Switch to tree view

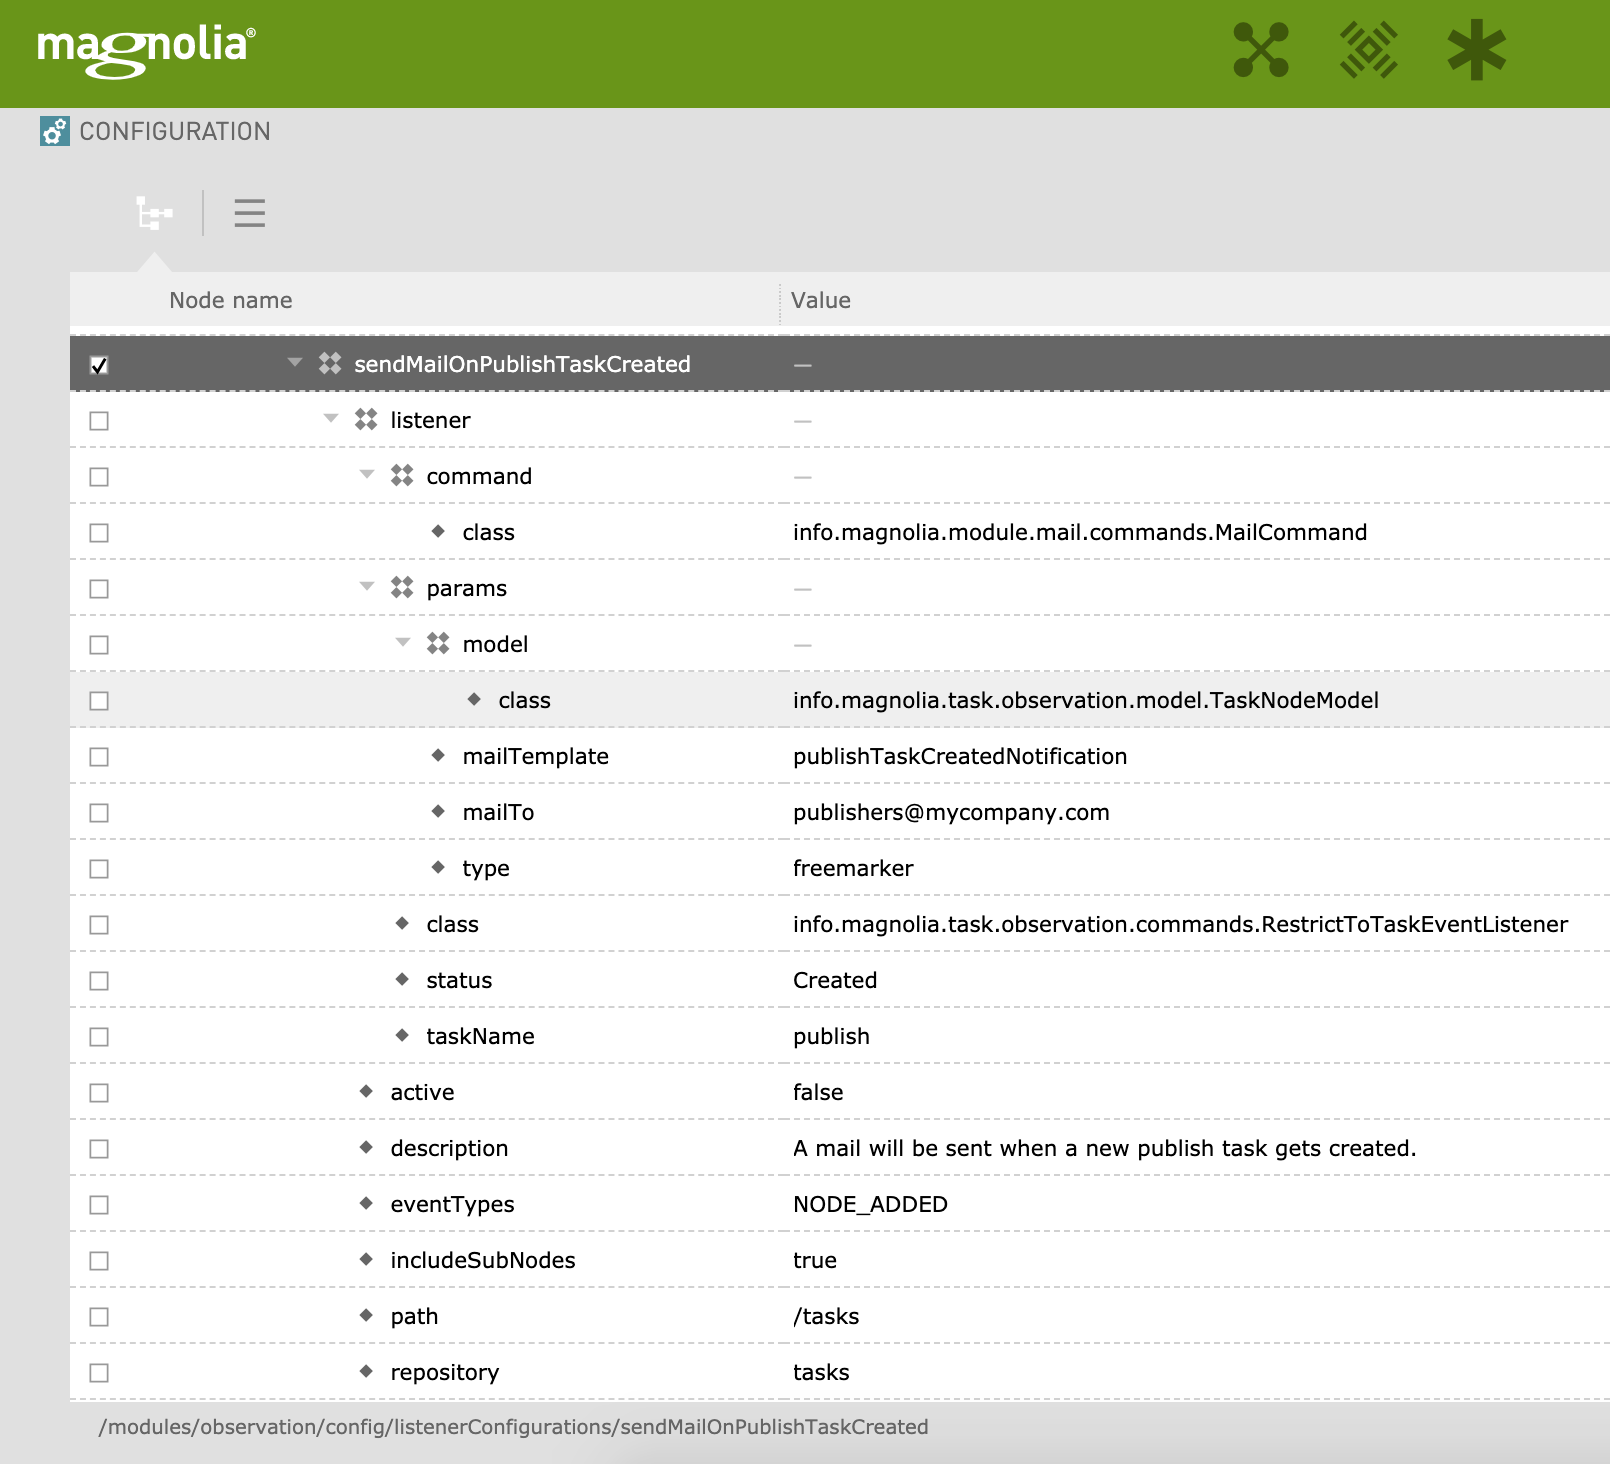(154, 214)
